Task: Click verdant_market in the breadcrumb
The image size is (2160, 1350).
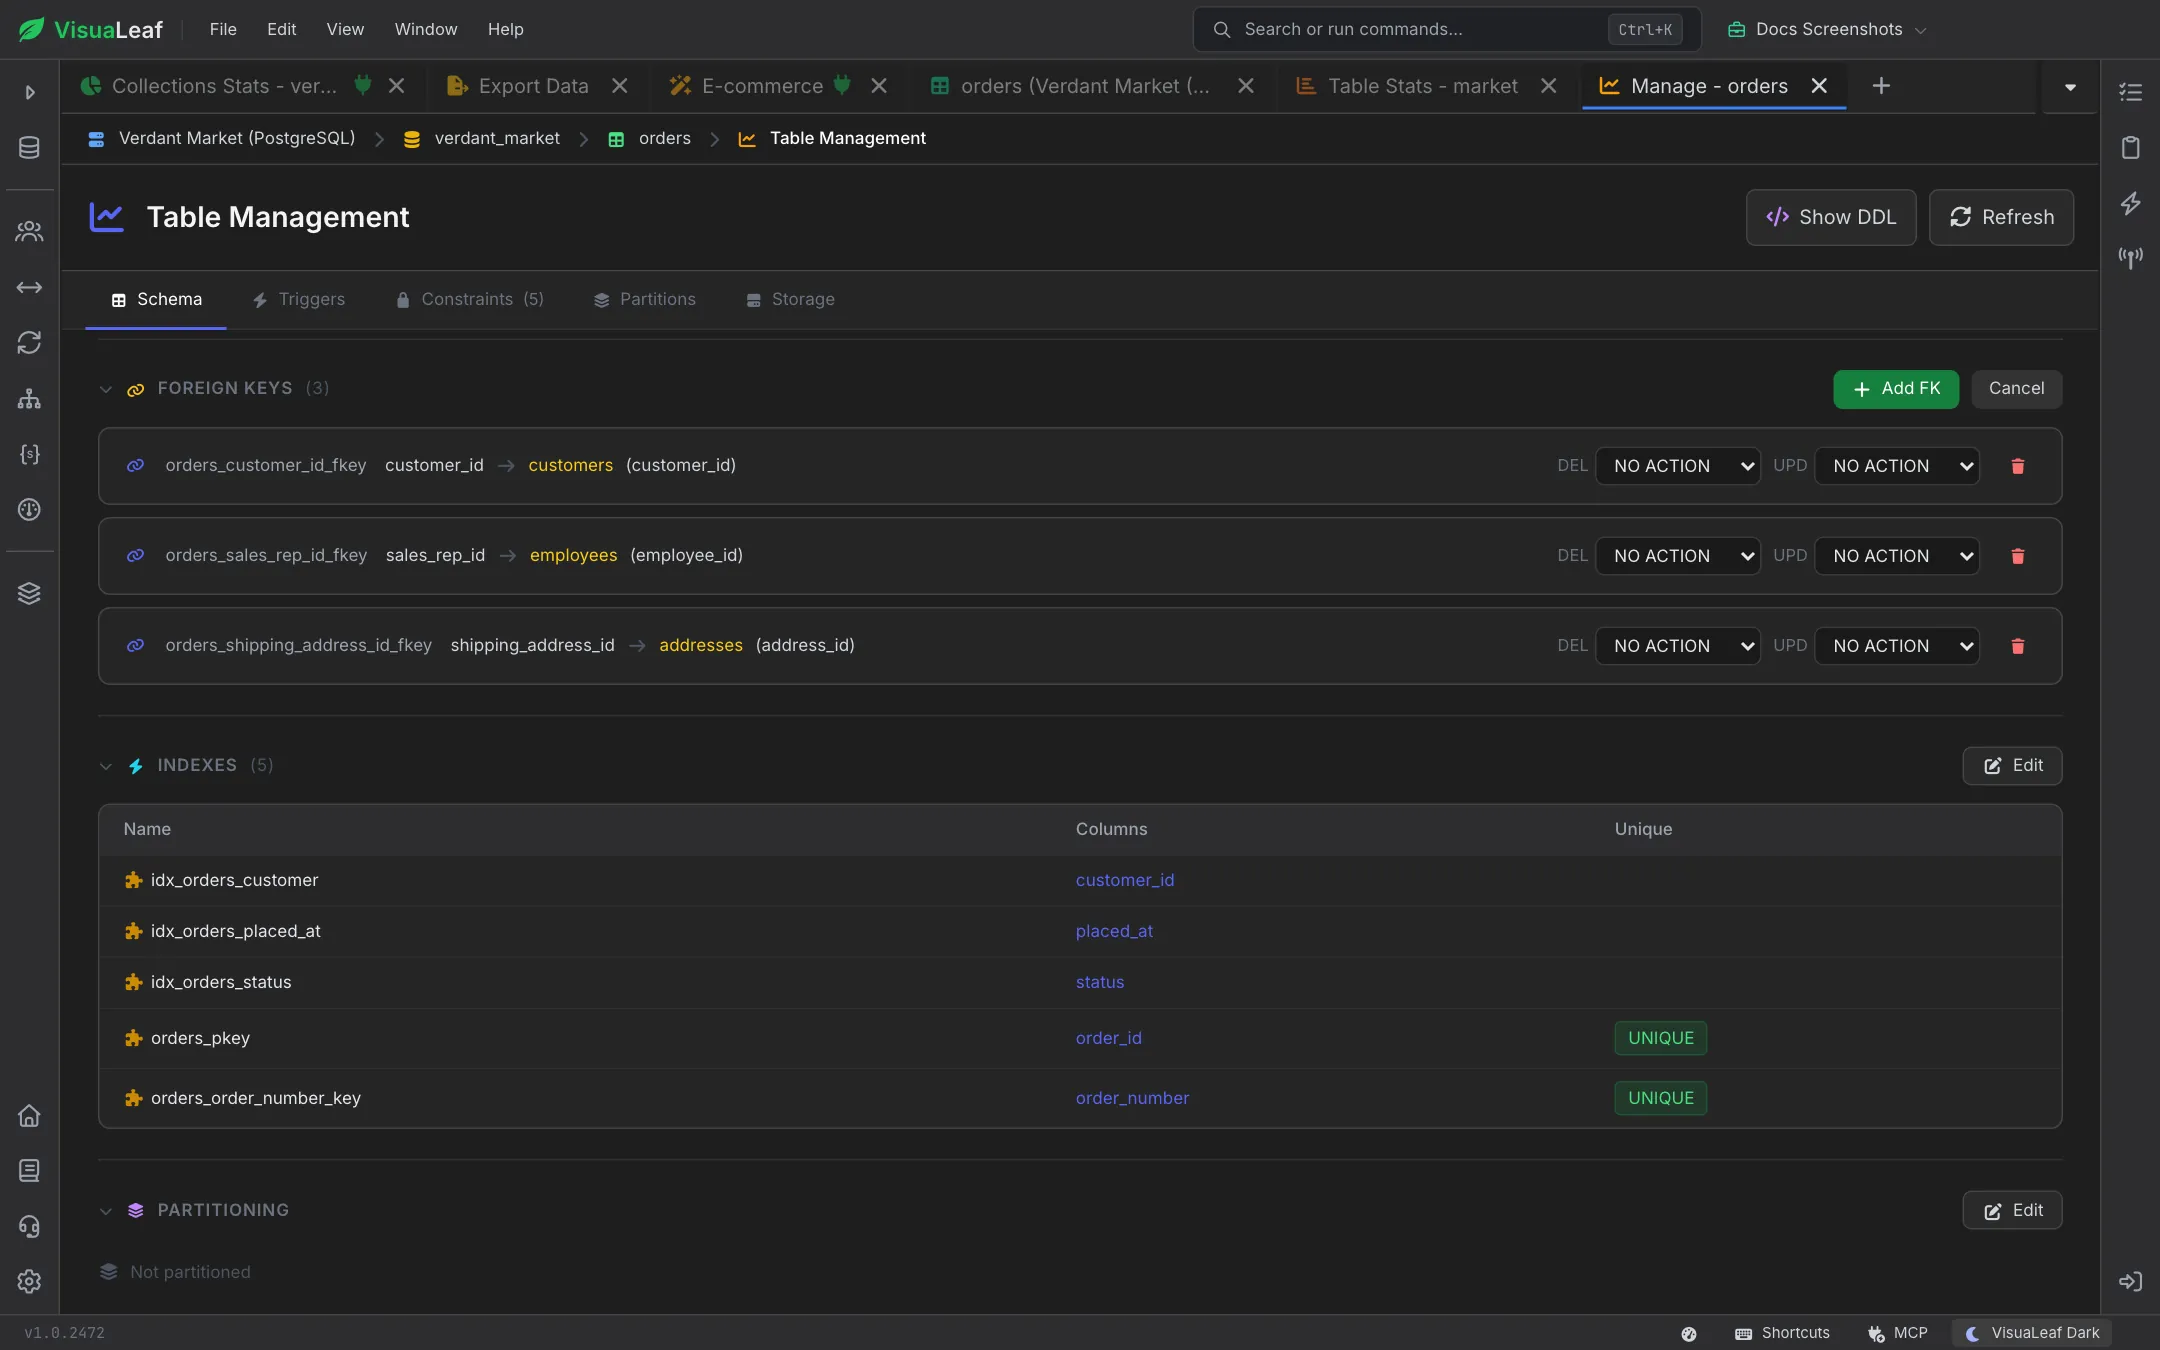Action: coord(496,139)
